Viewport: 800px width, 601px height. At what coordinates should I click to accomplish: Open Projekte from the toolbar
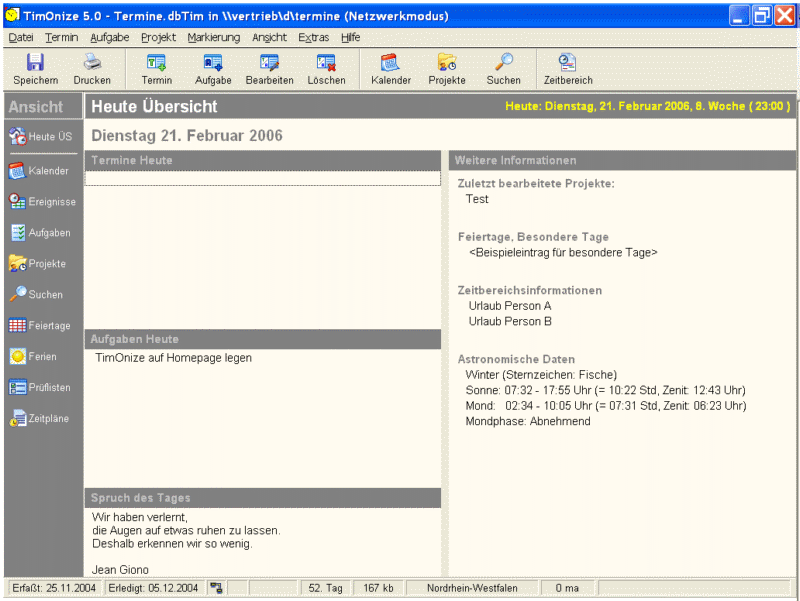(x=447, y=69)
